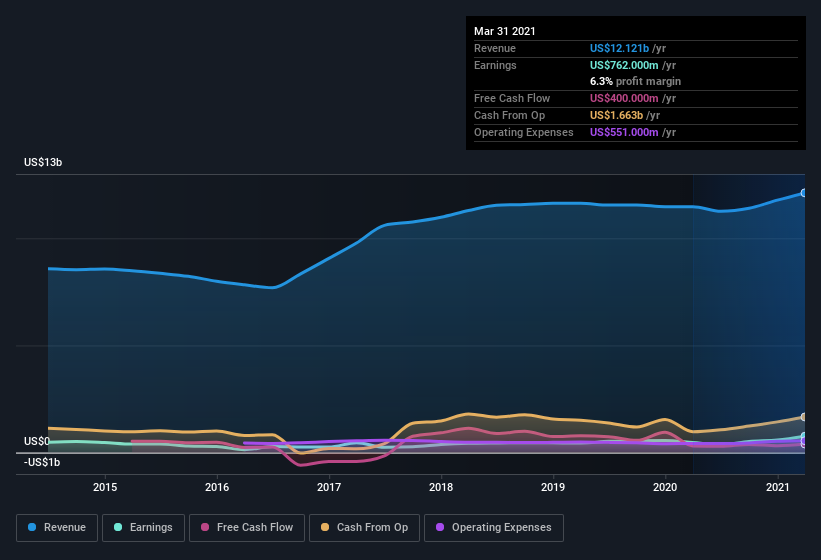Click the US$13b y-axis label
821x560 pixels.
tap(43, 162)
